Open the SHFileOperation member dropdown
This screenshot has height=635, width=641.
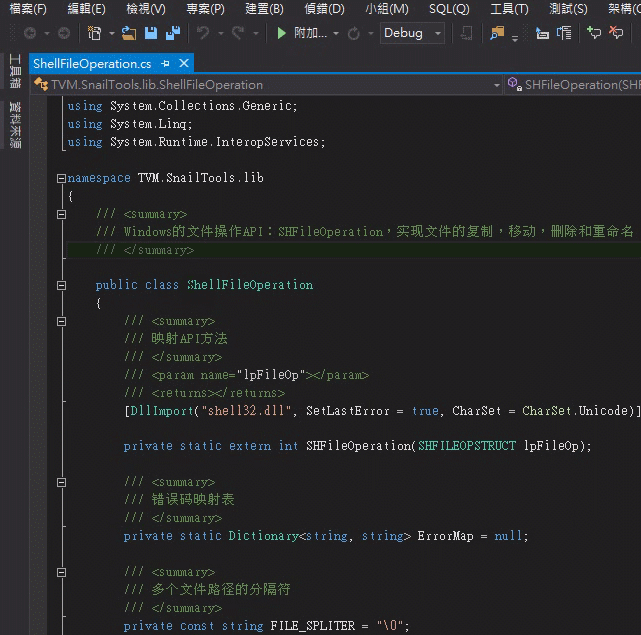[x=573, y=85]
